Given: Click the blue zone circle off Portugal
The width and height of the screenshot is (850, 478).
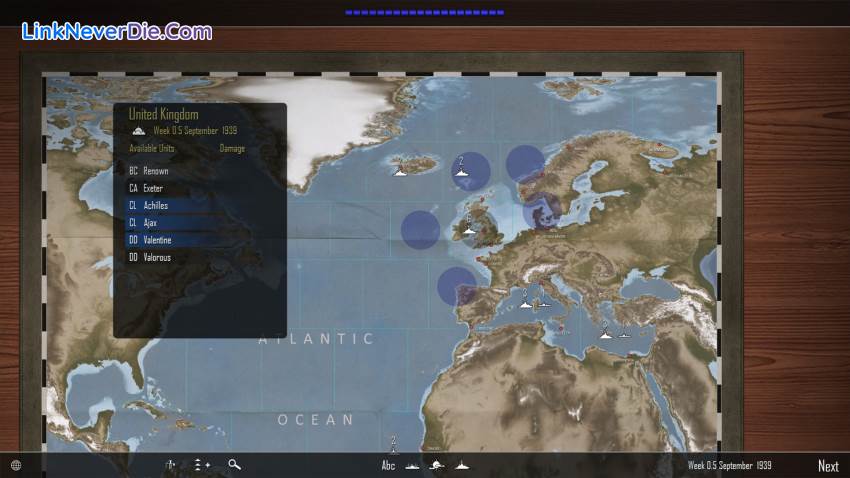Looking at the screenshot, I should coord(456,287).
